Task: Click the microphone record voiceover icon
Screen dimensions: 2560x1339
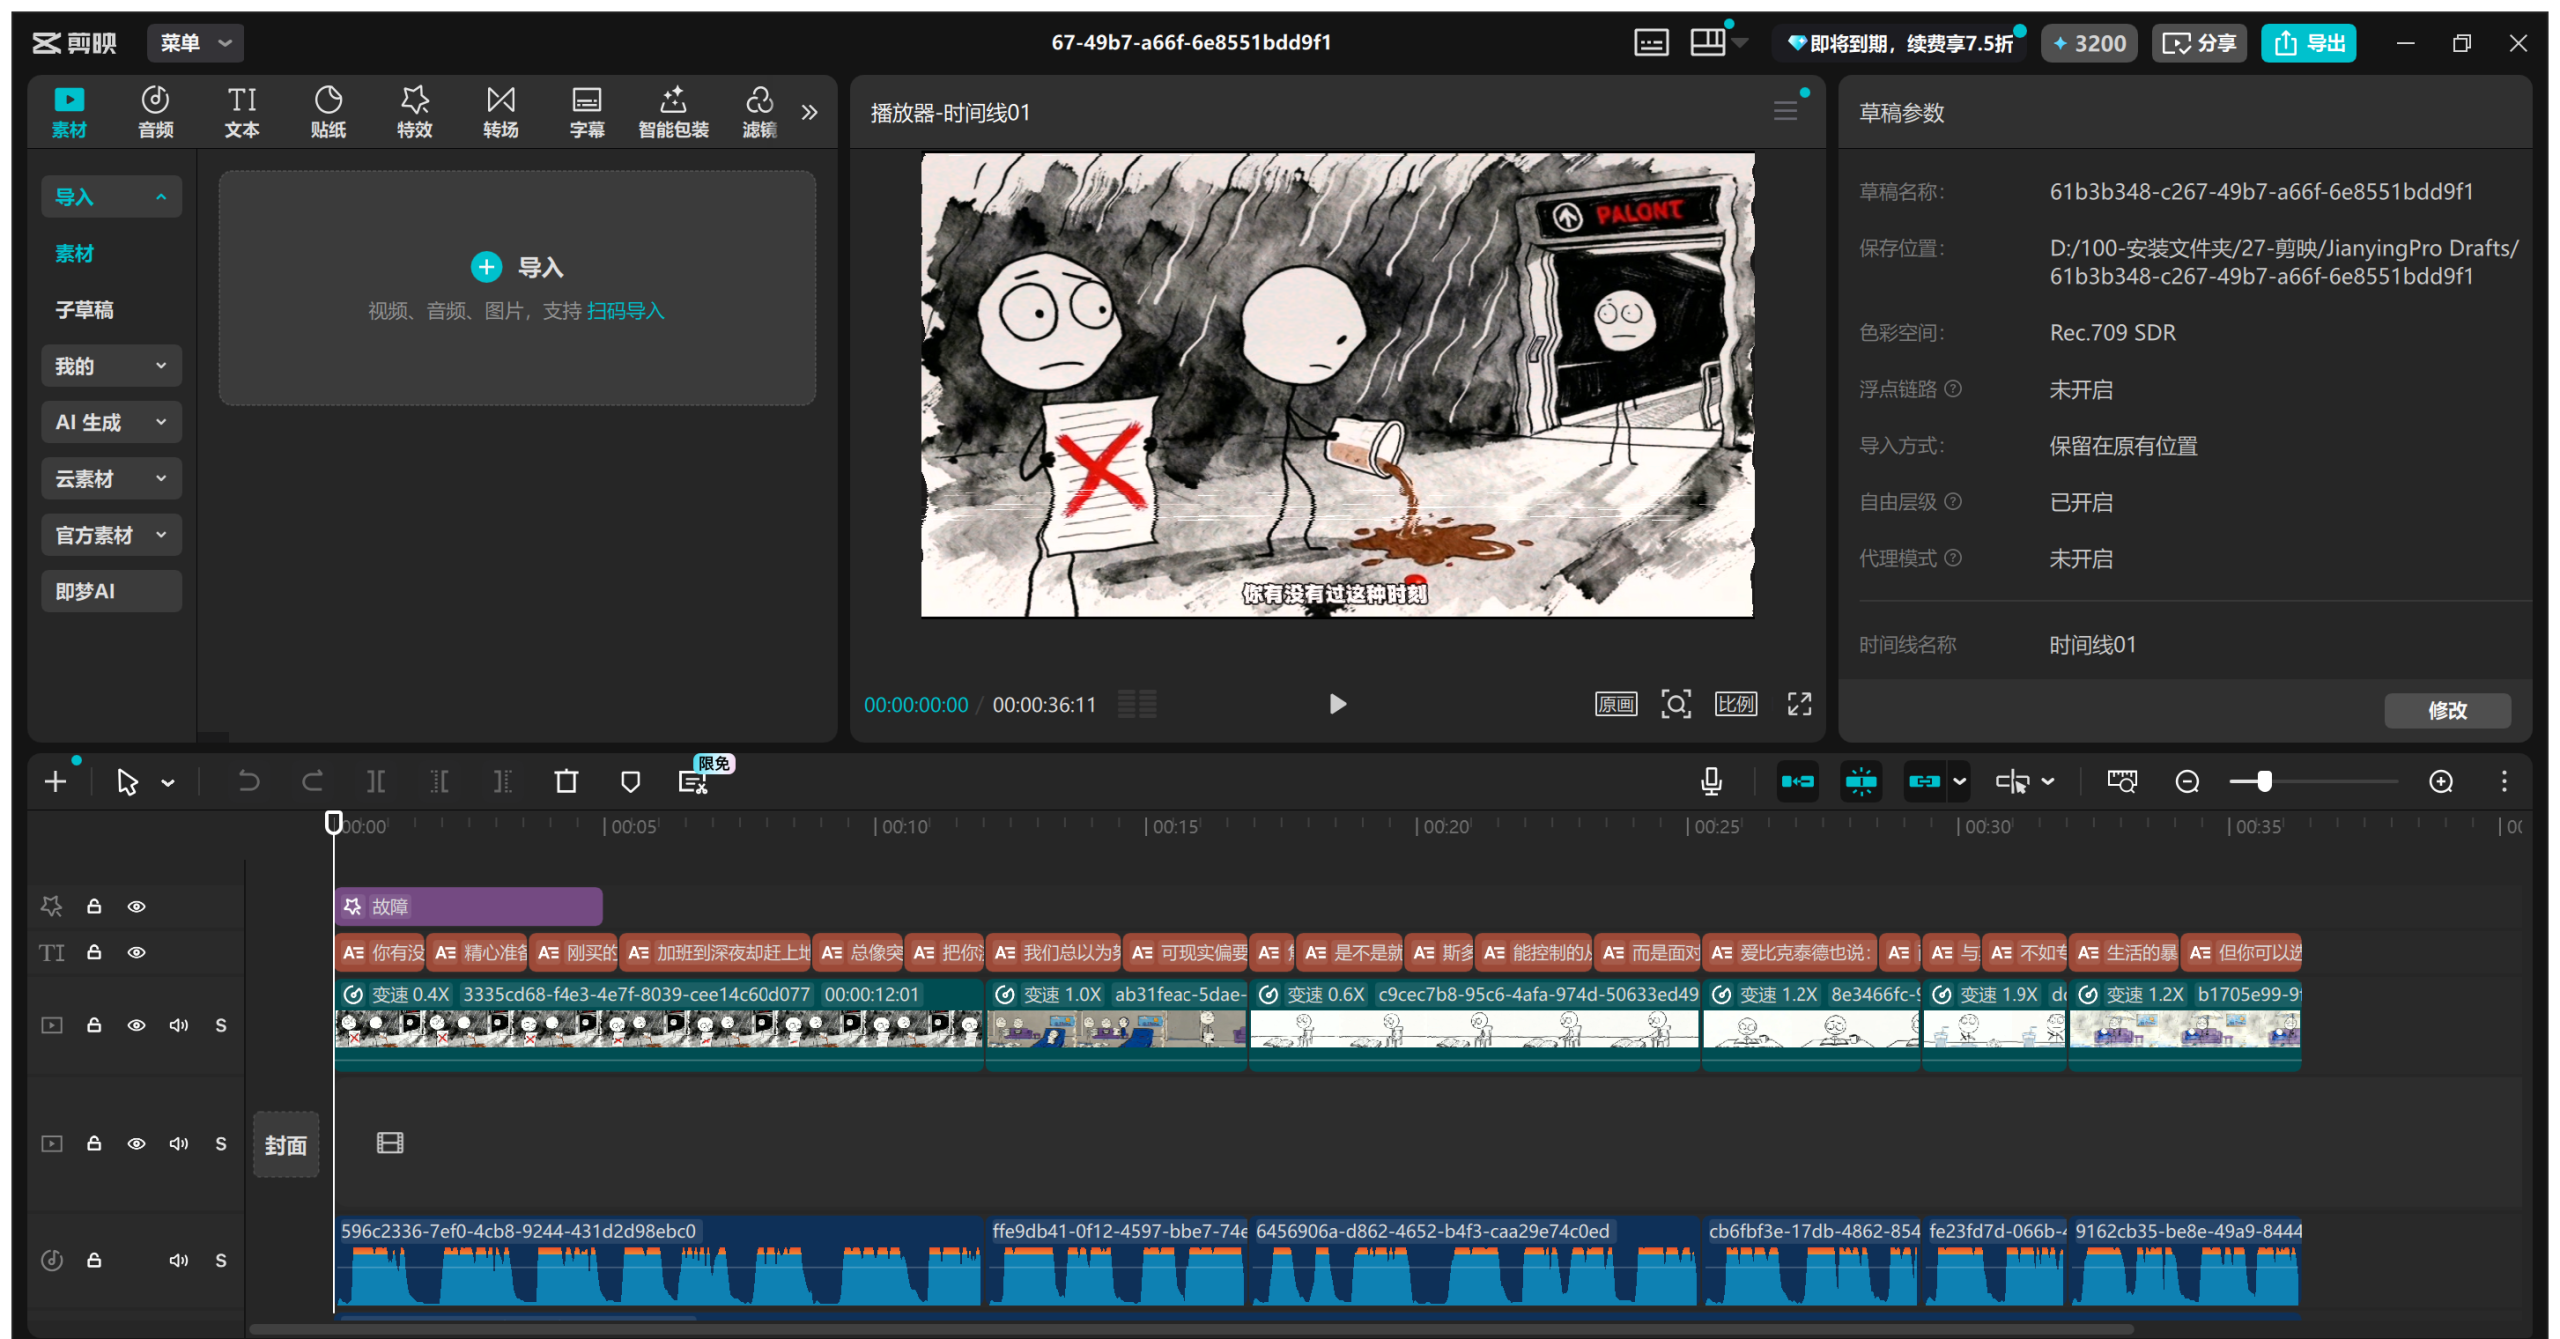Action: pyautogui.click(x=1711, y=781)
